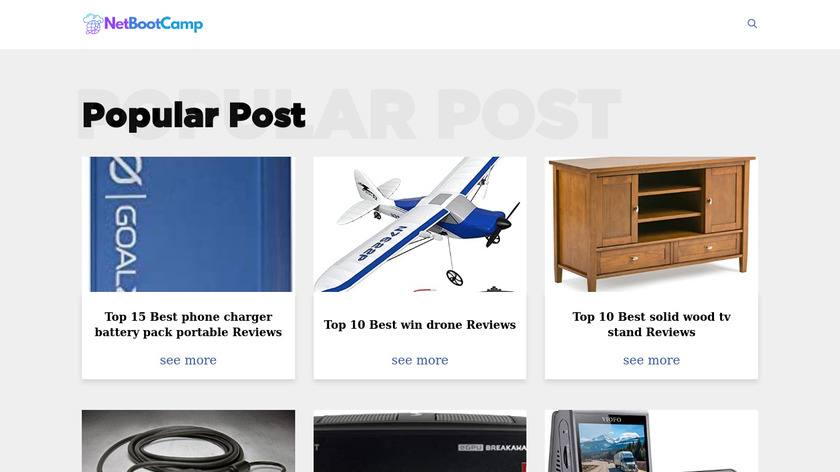Click the NetBootCamp globe logo icon
Image resolution: width=840 pixels, height=472 pixels.
tap(92, 24)
